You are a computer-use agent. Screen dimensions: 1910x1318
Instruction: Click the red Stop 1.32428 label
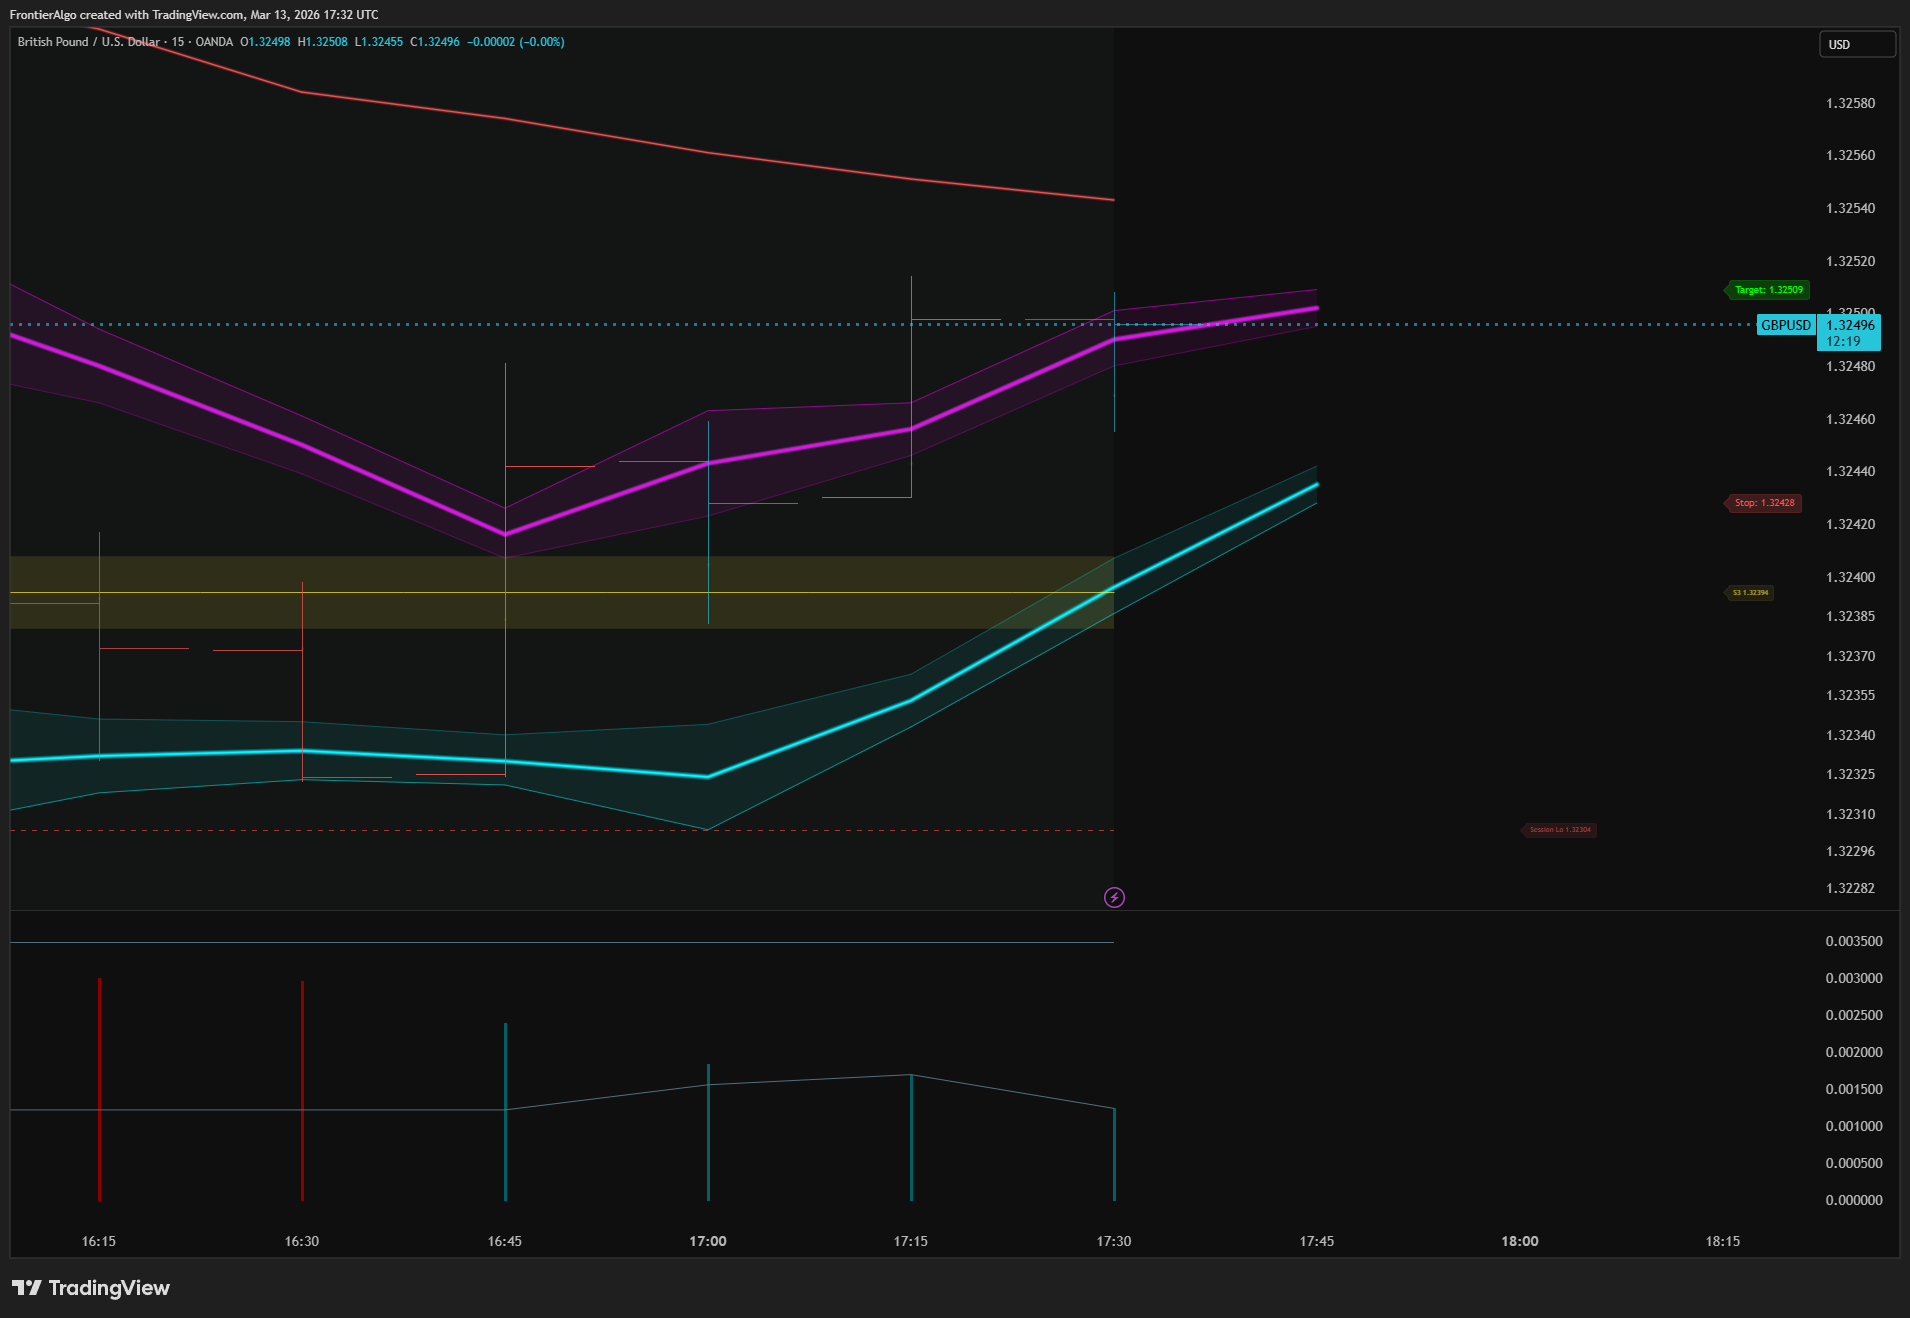[1764, 503]
